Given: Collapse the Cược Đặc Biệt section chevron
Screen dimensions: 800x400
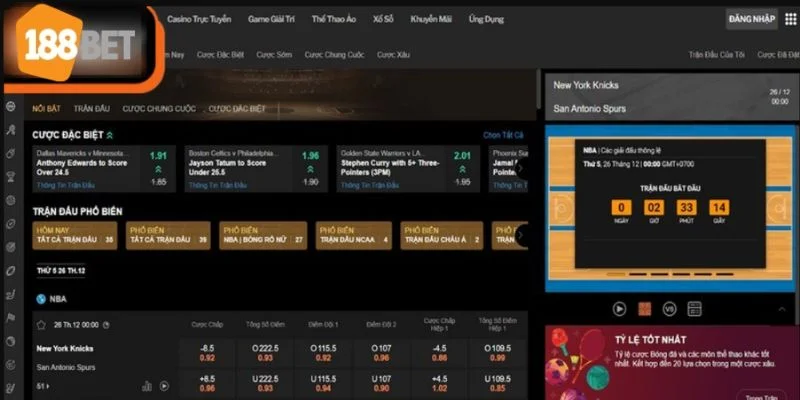Looking at the screenshot, I should pyautogui.click(x=110, y=135).
